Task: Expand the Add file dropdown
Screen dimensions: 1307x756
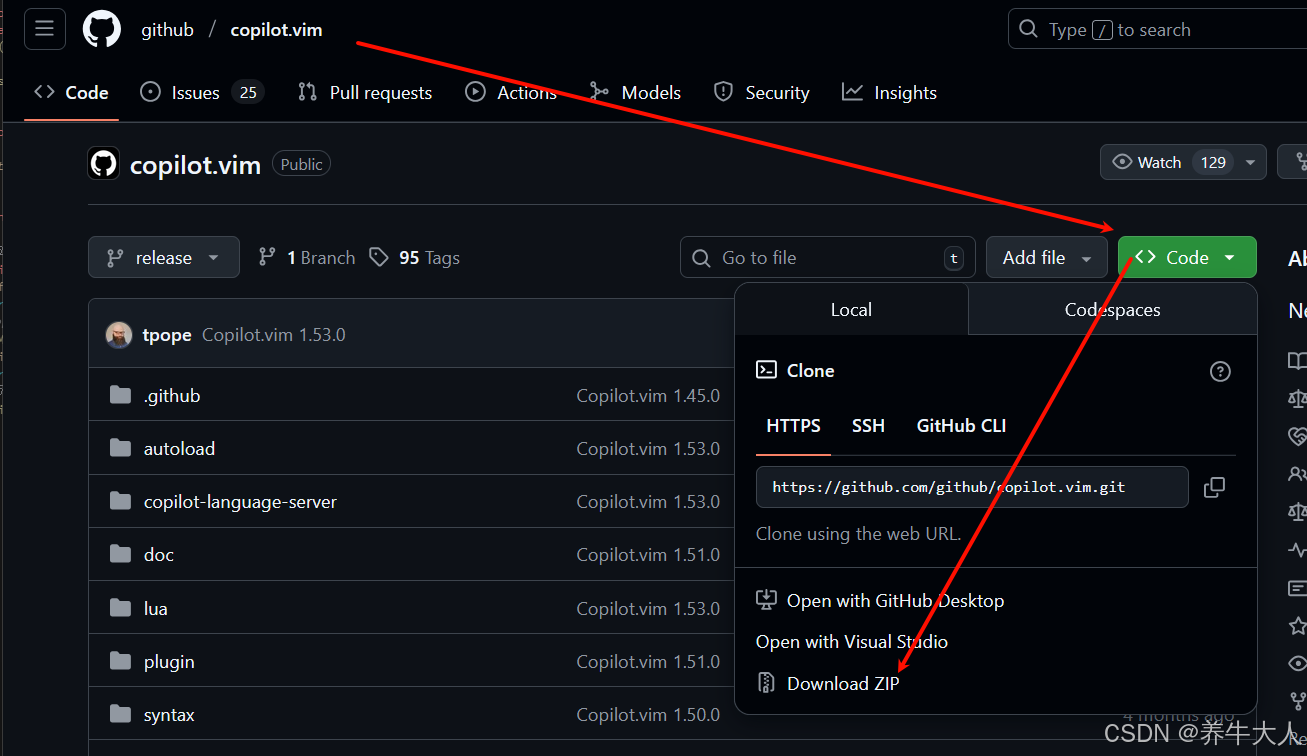Action: 1047,257
